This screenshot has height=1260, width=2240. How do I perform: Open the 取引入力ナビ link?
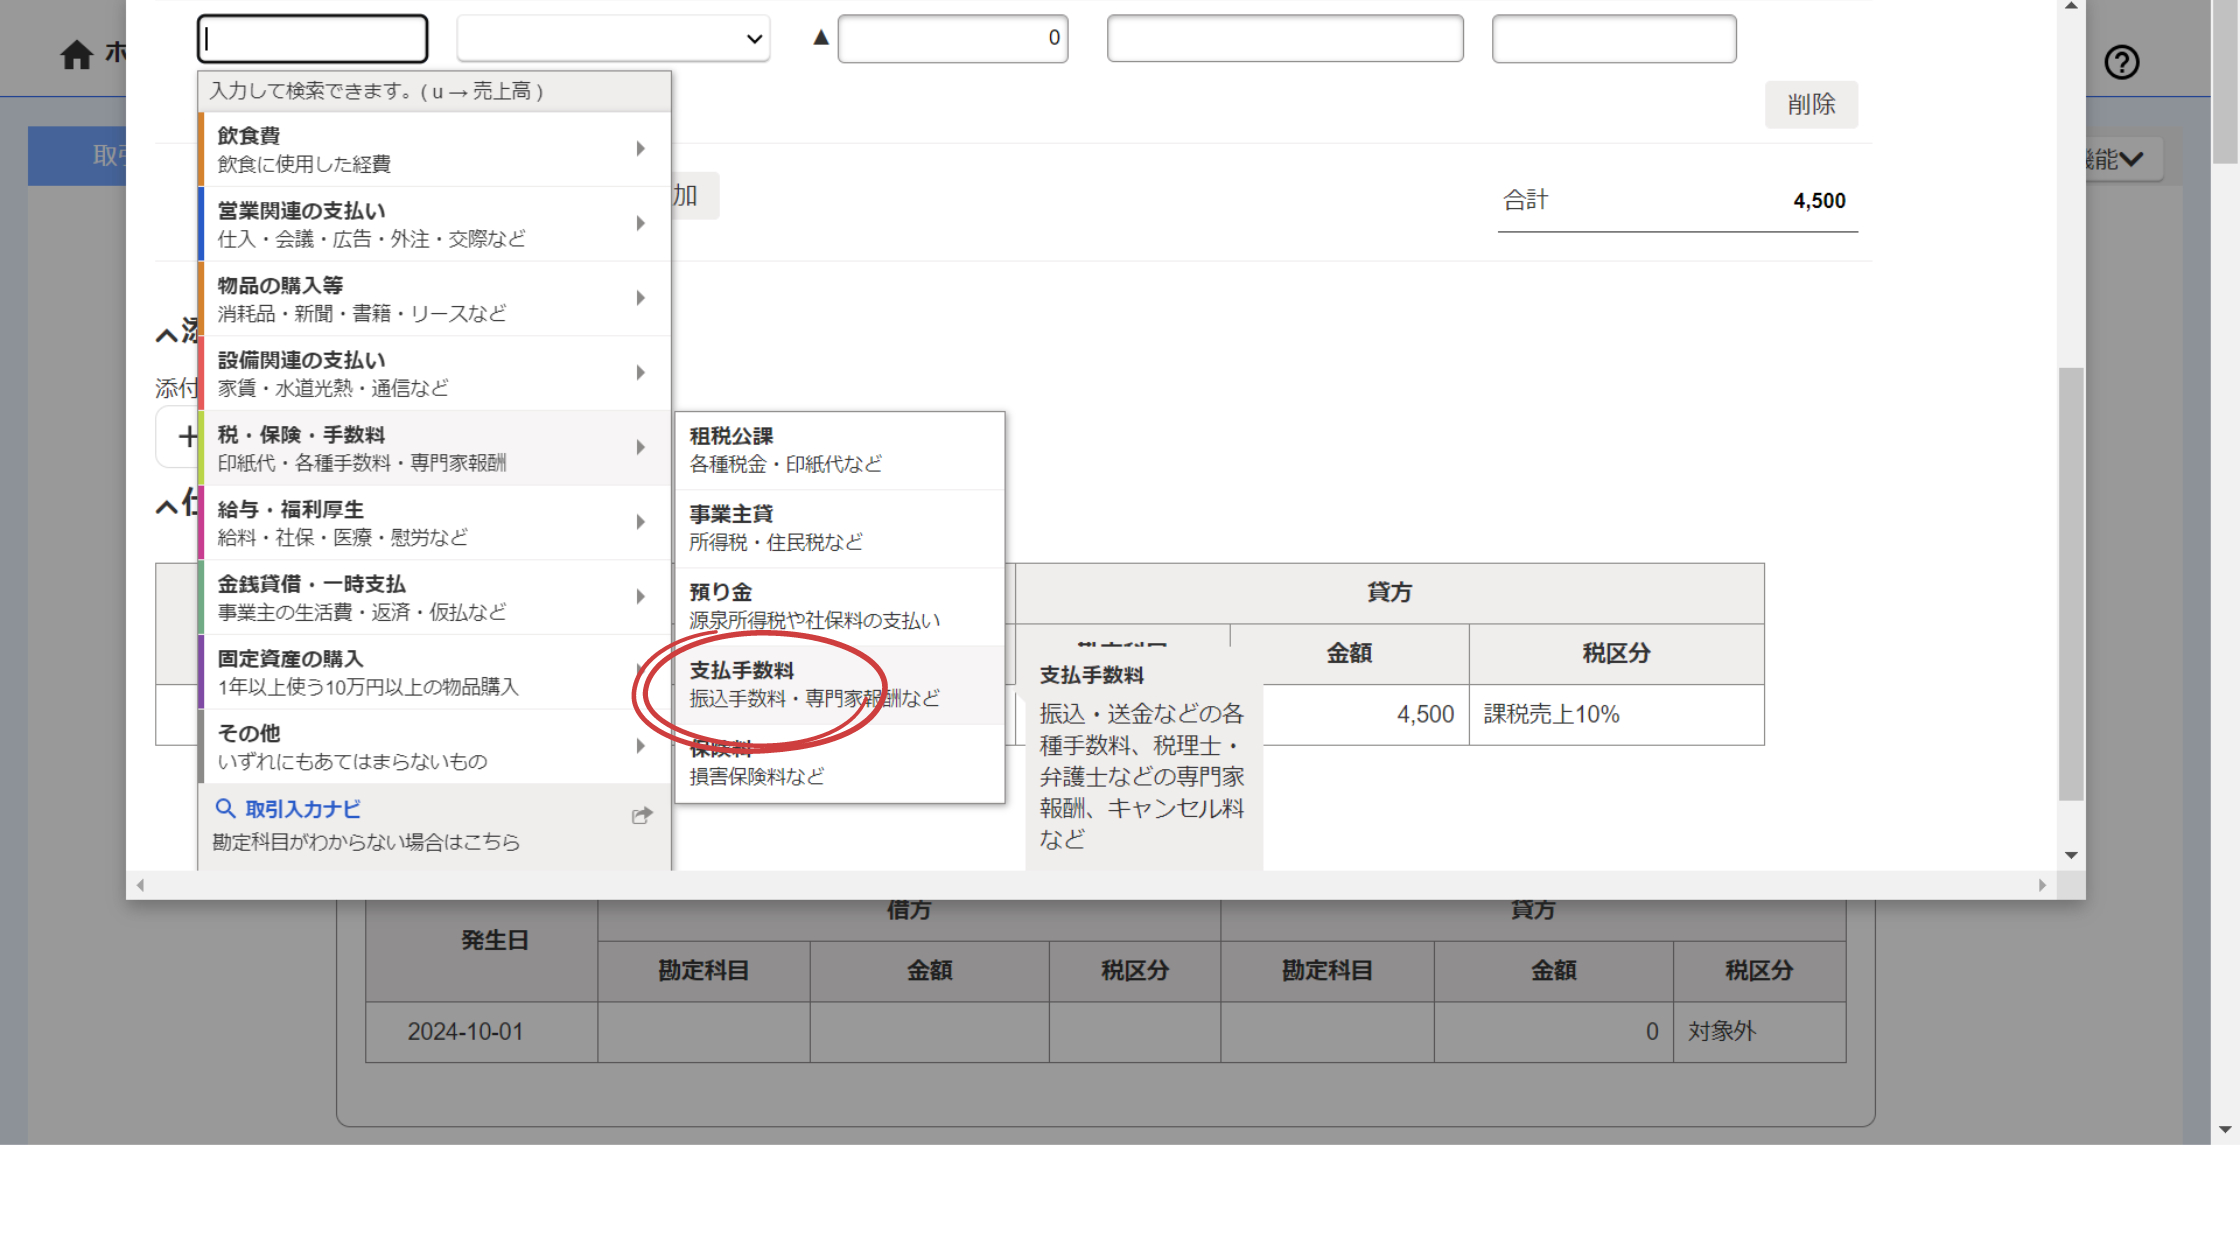[x=302, y=809]
